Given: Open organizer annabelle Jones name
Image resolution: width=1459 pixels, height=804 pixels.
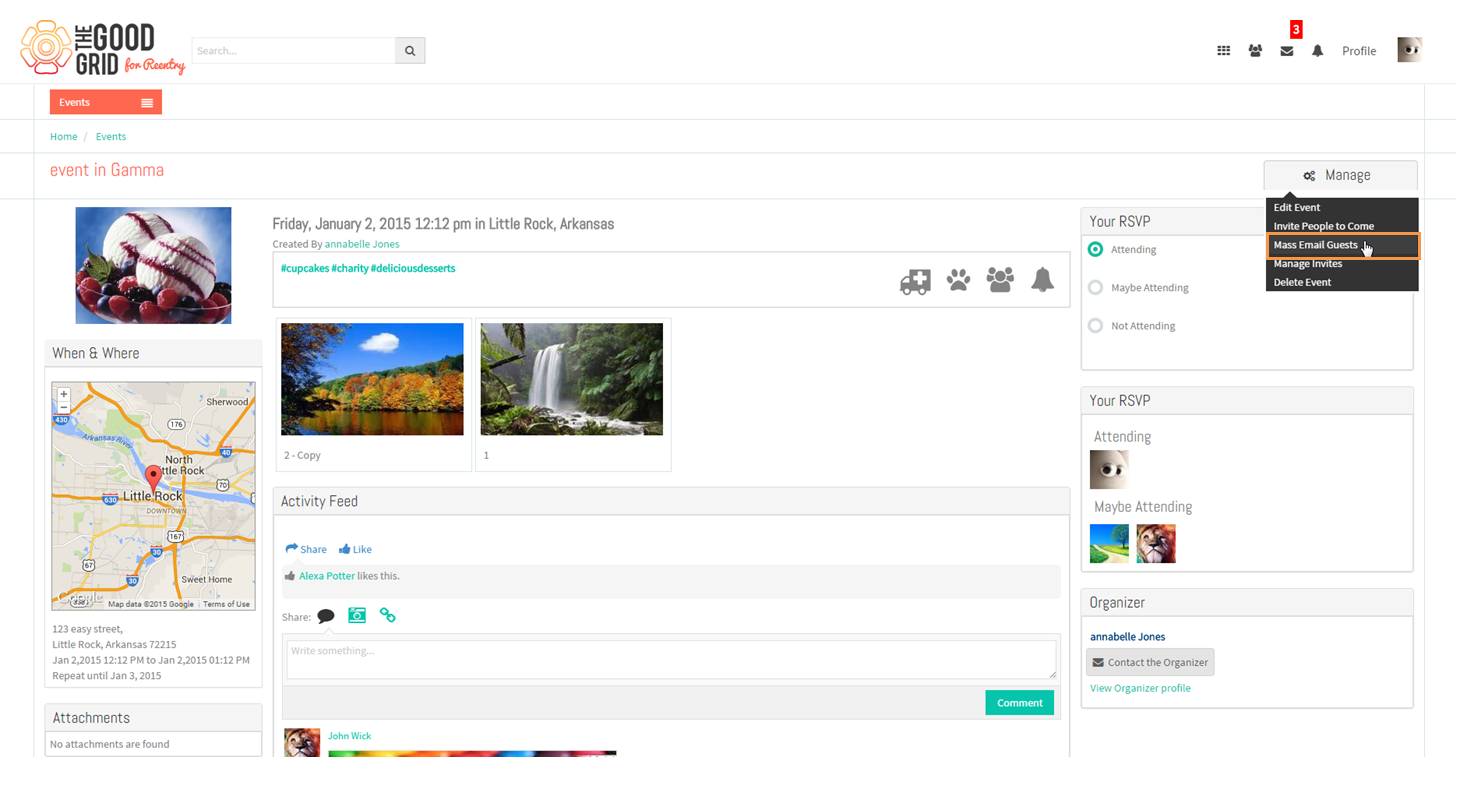Looking at the screenshot, I should tap(1127, 637).
